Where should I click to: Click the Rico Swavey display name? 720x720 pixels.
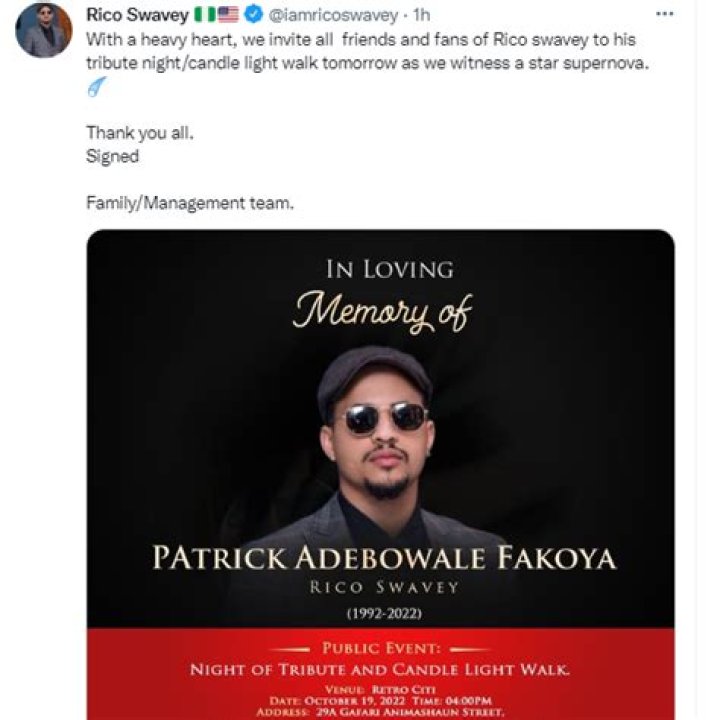[x=136, y=16]
